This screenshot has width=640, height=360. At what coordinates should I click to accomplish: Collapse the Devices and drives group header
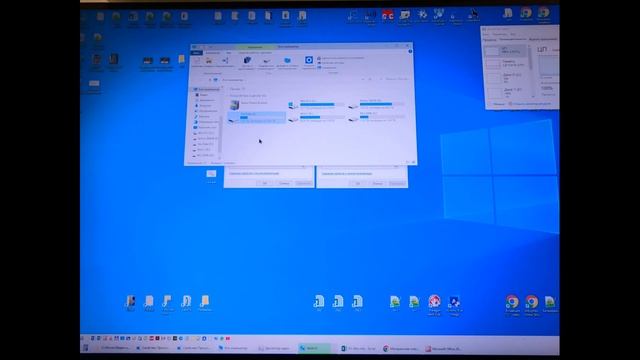coord(247,96)
